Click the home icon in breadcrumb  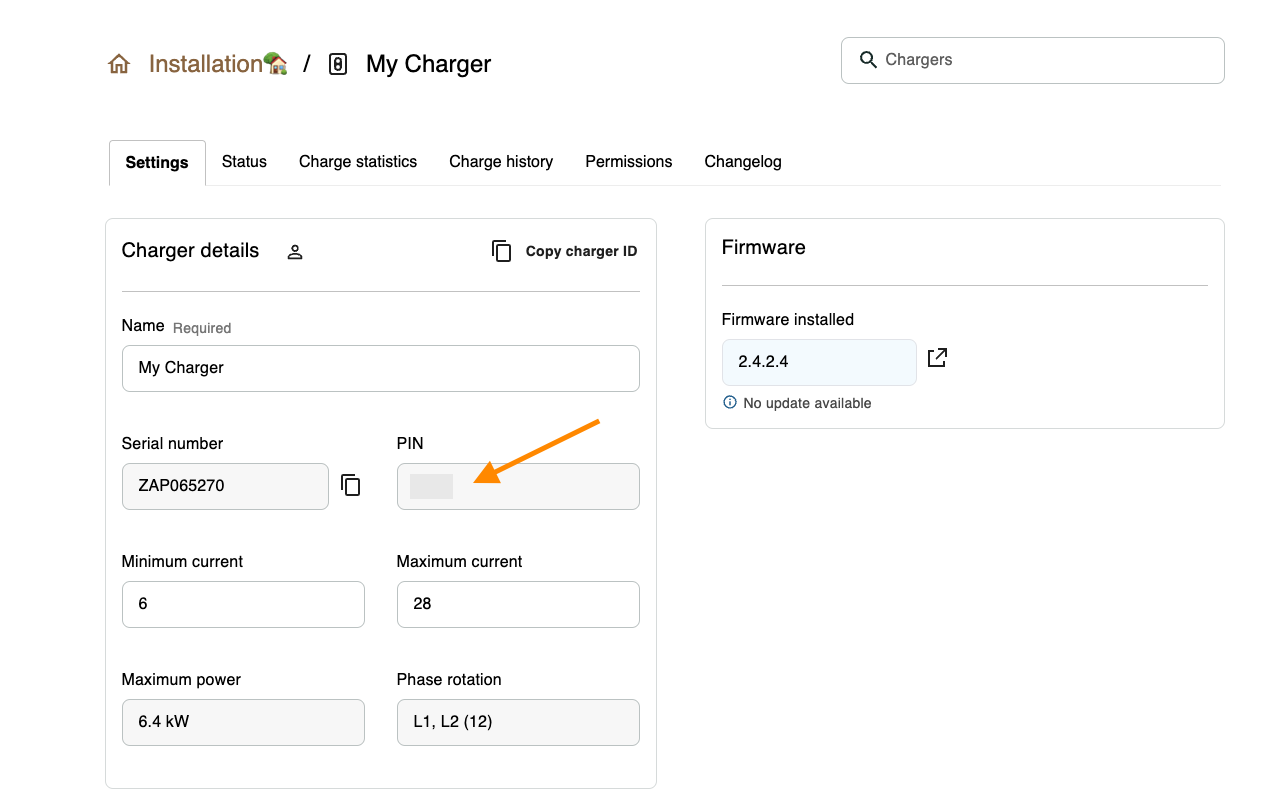pos(119,65)
